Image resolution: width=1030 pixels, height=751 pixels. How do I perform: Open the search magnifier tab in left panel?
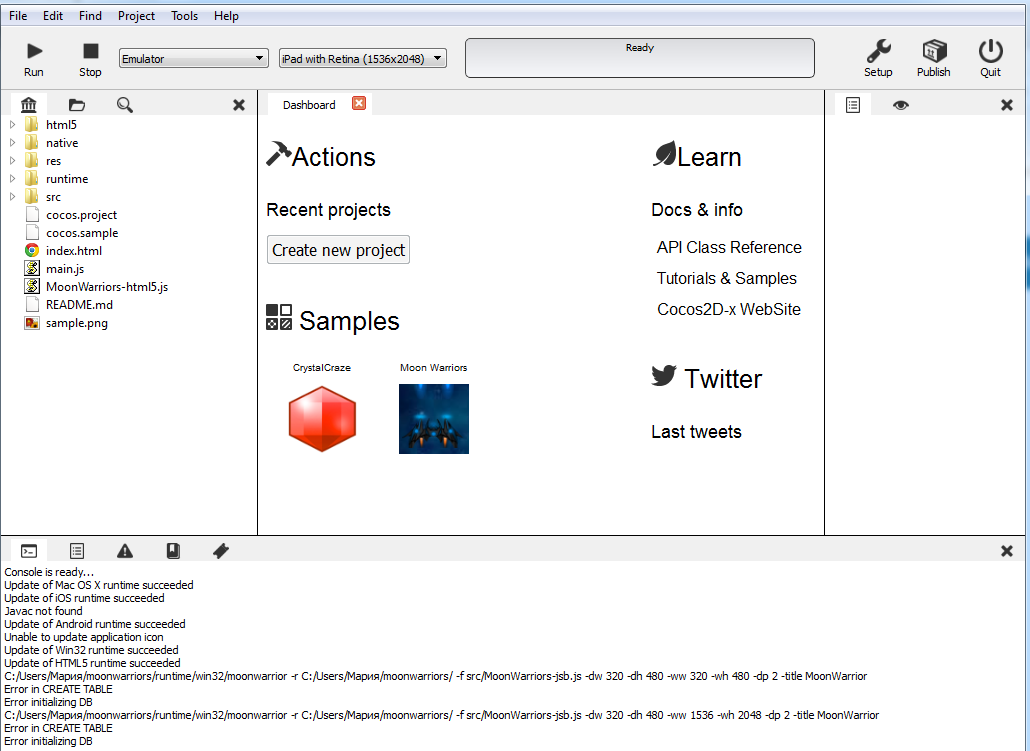(125, 104)
